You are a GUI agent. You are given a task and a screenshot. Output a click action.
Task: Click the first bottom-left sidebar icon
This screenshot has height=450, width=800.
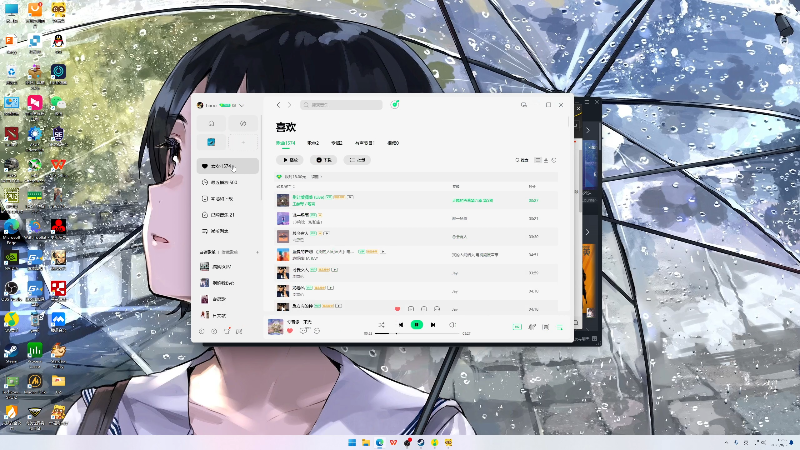click(202, 332)
